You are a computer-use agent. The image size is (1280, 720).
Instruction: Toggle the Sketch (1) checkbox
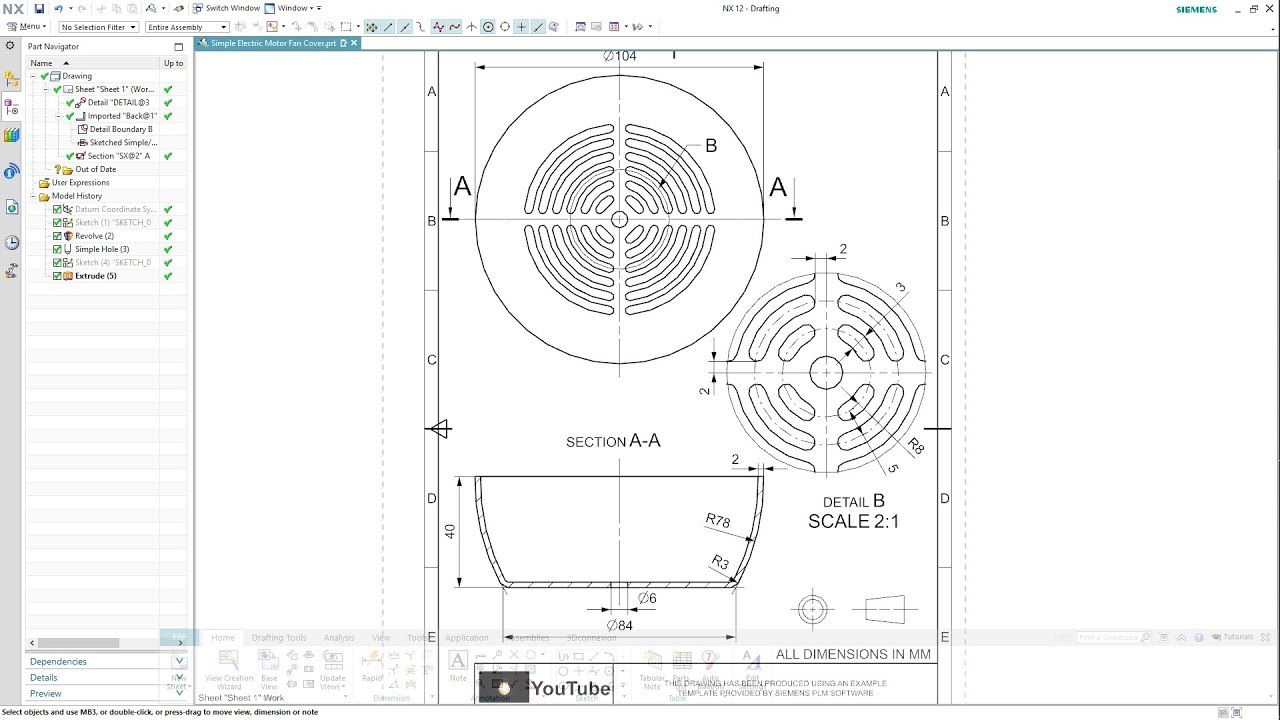[x=57, y=223]
